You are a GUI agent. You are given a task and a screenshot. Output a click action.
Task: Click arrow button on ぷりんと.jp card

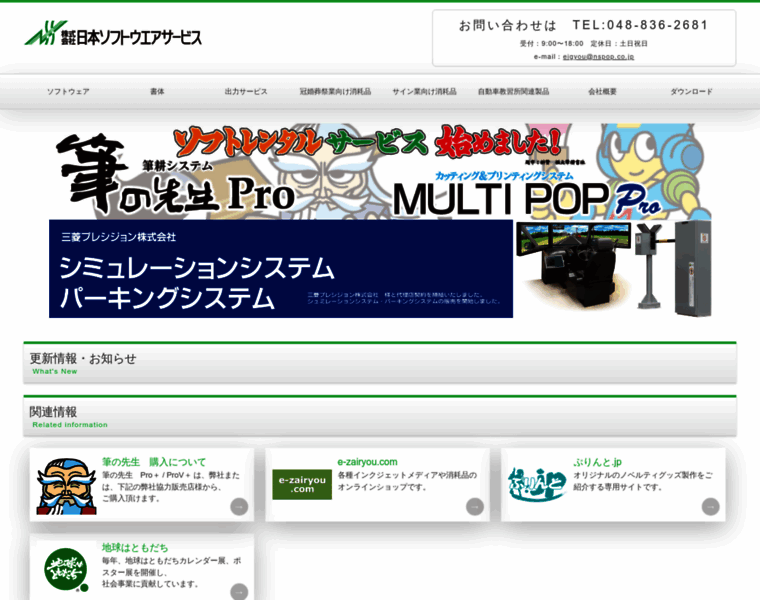pyautogui.click(x=710, y=506)
